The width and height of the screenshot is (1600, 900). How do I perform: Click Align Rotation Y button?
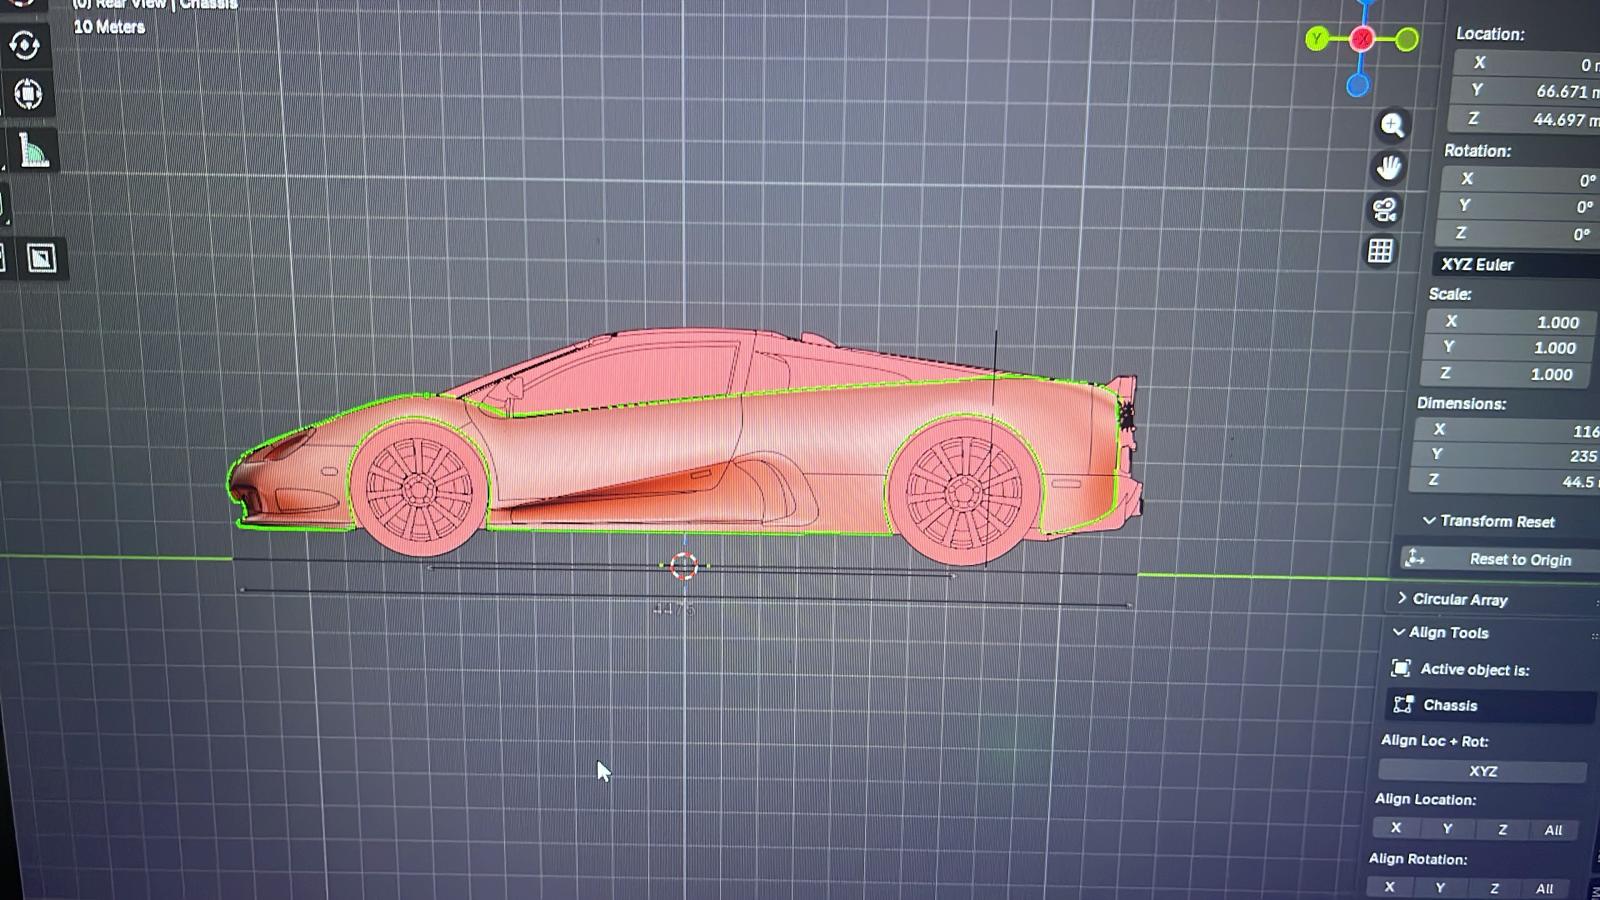tap(1440, 888)
